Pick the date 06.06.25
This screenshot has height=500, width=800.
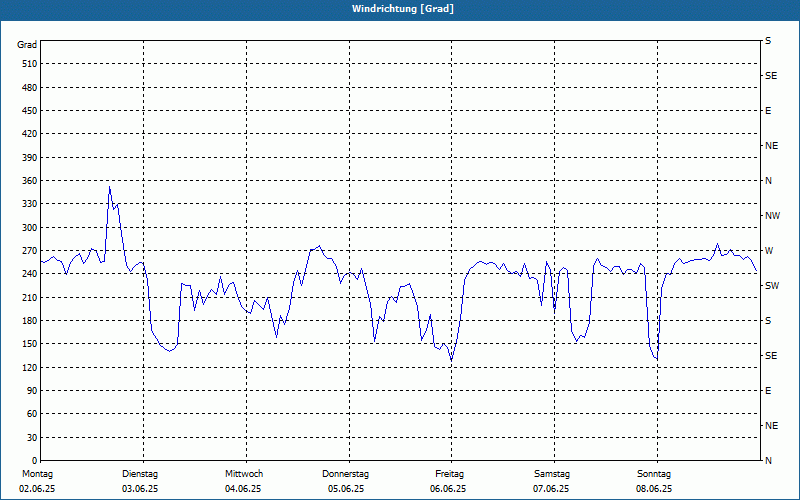pos(448,489)
